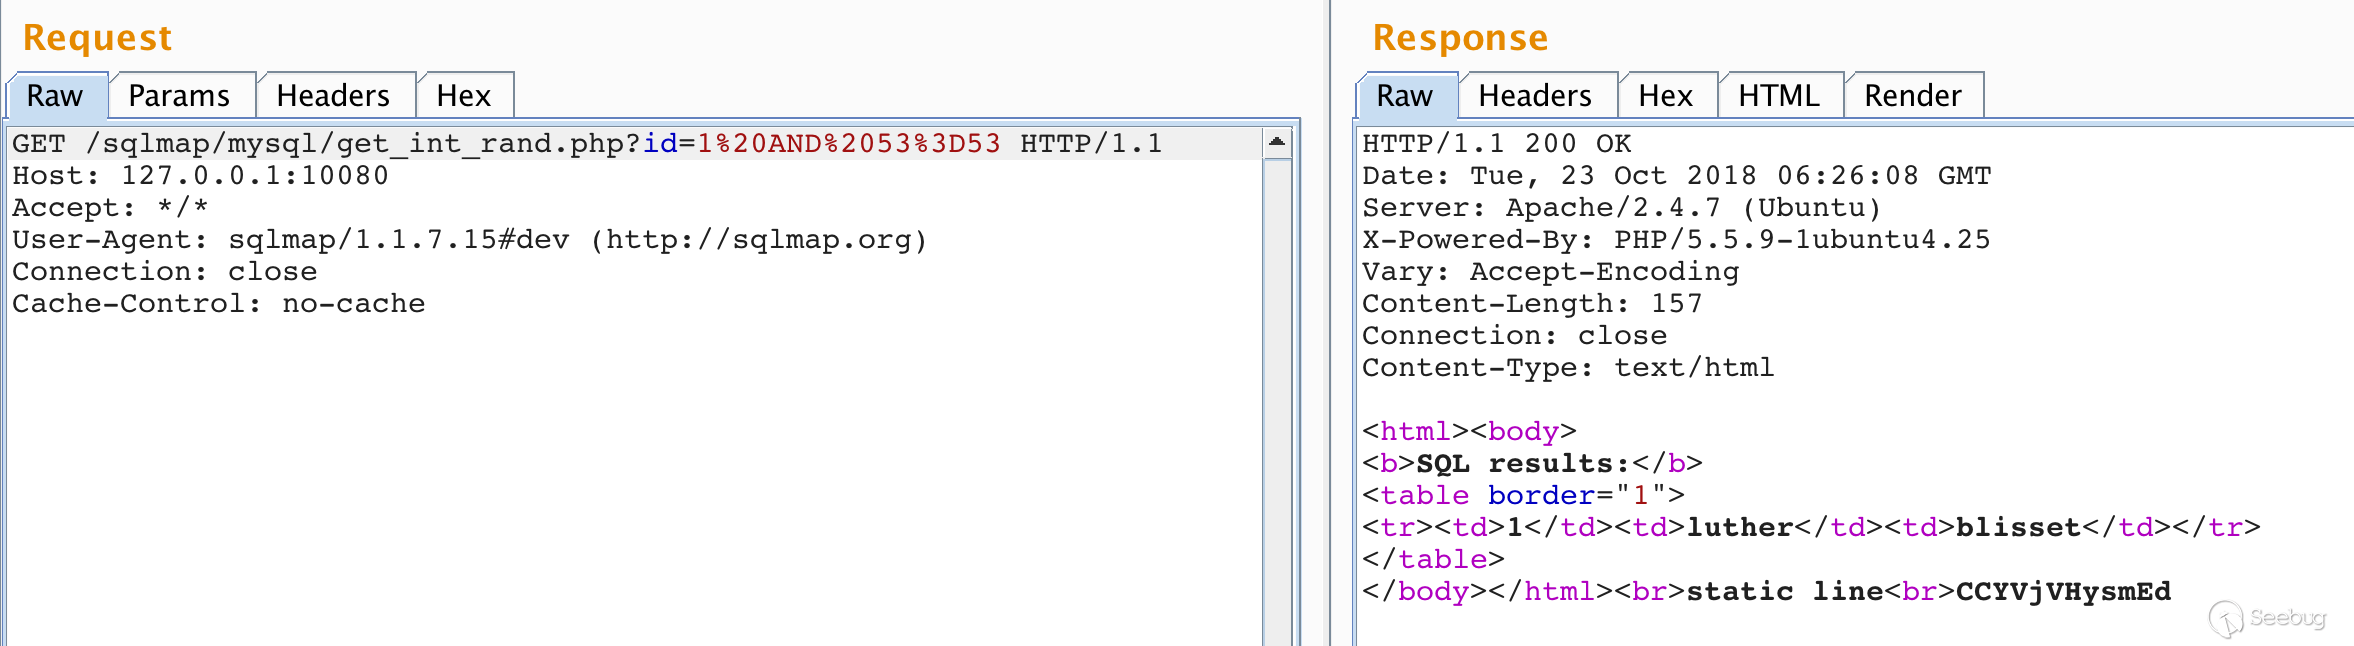The height and width of the screenshot is (646, 2354).
Task: Click the HTTP/1.1 200 OK status line
Action: pos(1496,144)
